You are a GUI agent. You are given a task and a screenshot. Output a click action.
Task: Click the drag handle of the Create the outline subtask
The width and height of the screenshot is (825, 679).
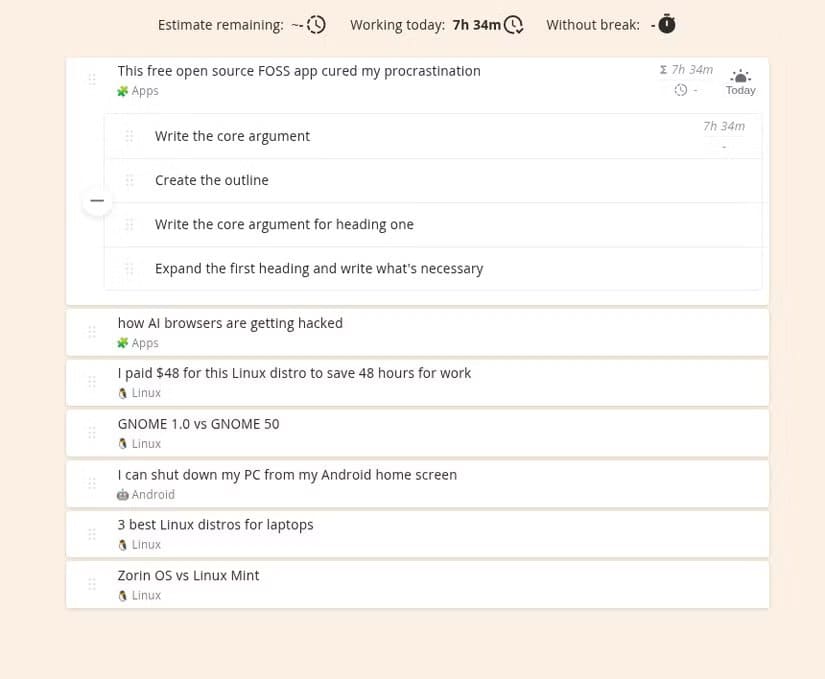(129, 180)
